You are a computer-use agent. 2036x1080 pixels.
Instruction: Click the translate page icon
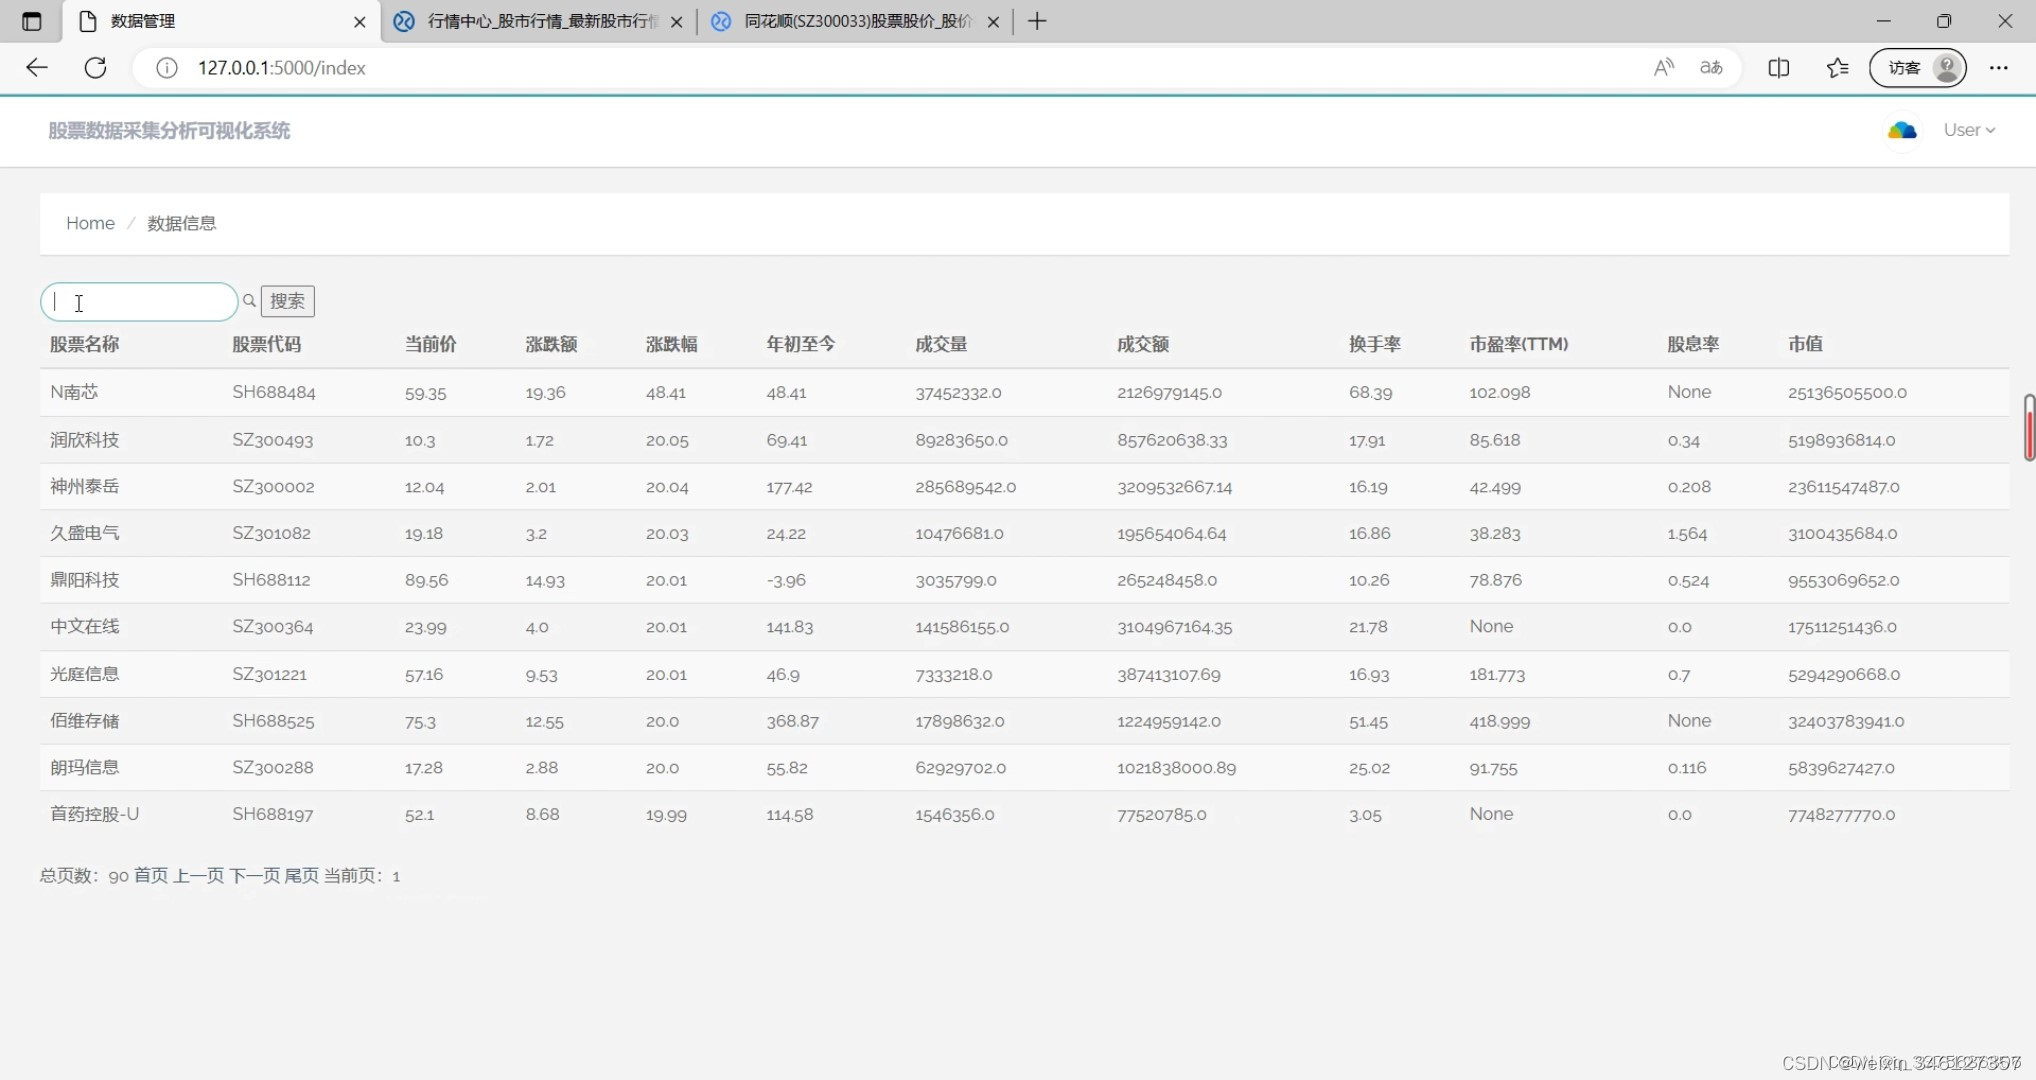click(x=1710, y=67)
